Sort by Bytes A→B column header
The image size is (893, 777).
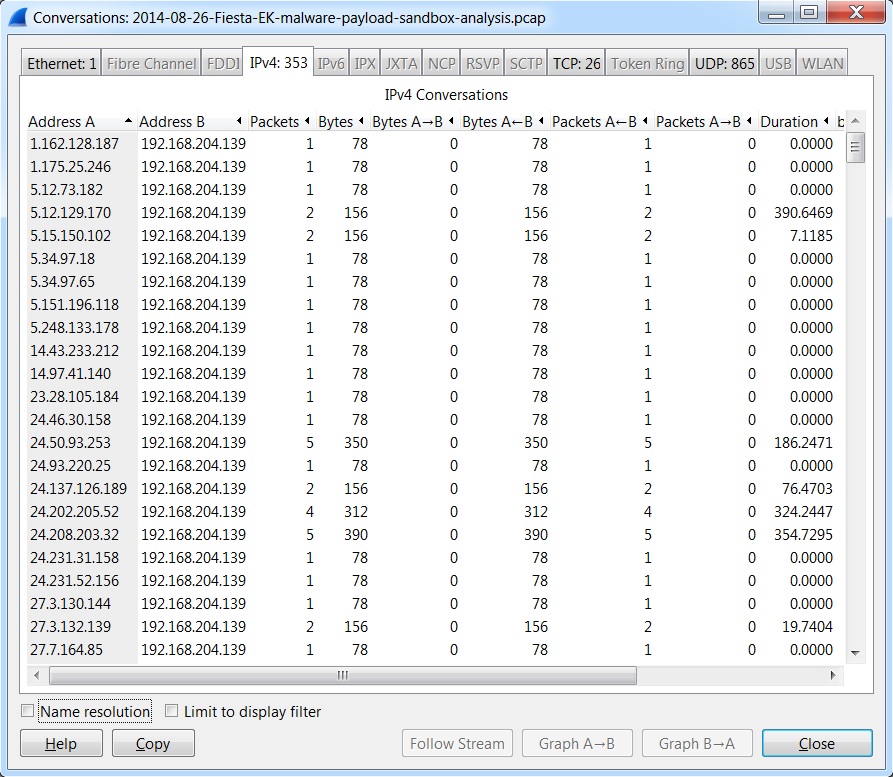tap(408, 122)
